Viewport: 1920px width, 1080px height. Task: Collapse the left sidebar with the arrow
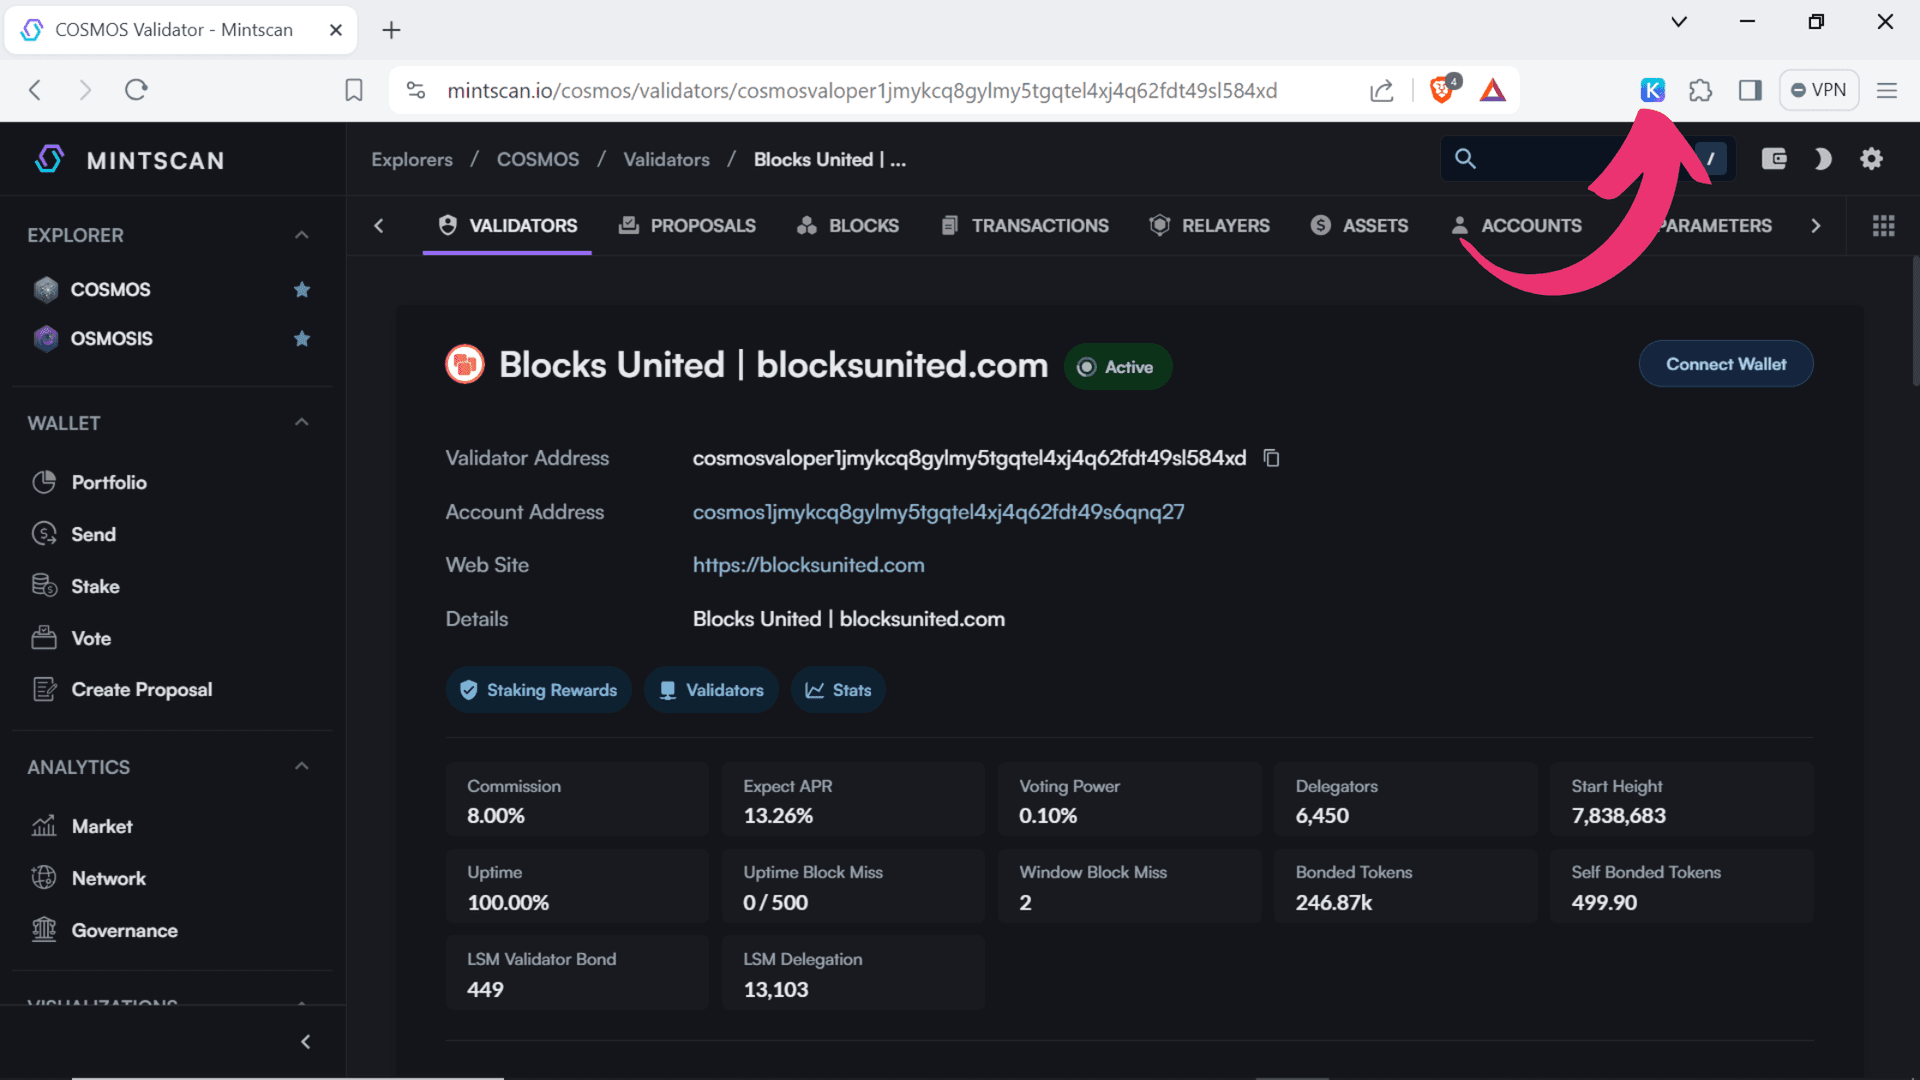[306, 1042]
